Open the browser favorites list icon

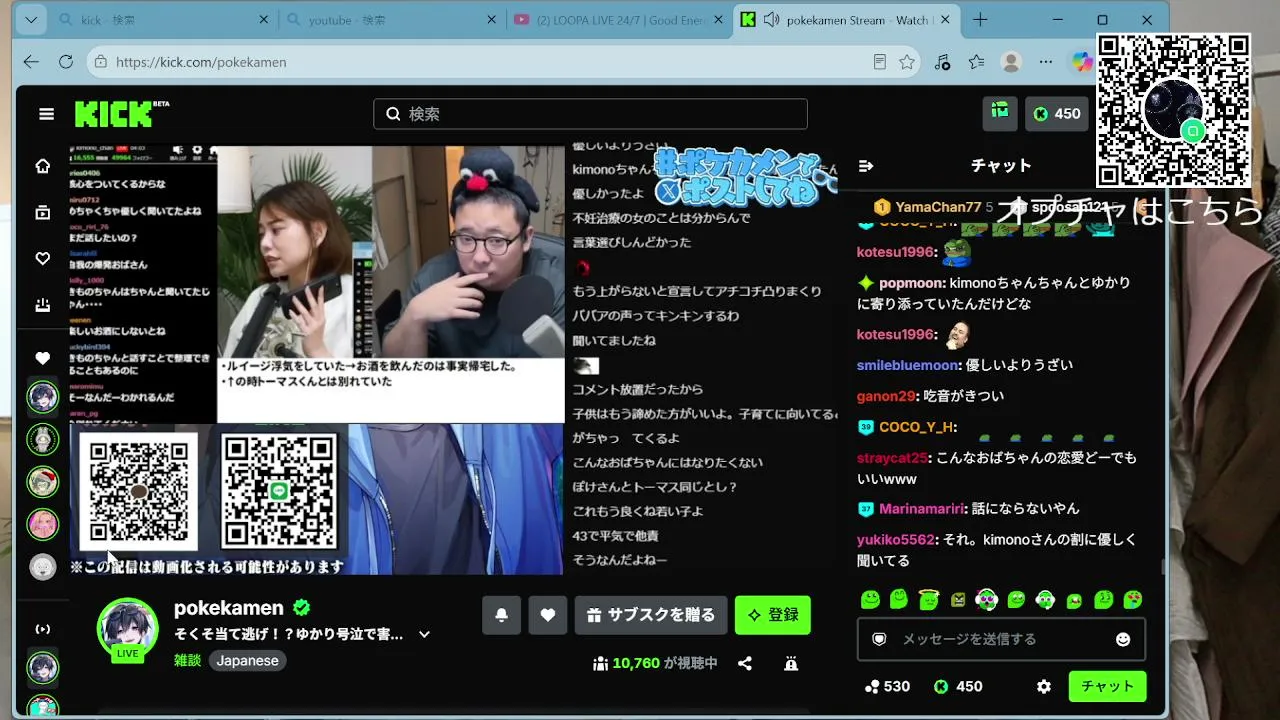tap(977, 62)
